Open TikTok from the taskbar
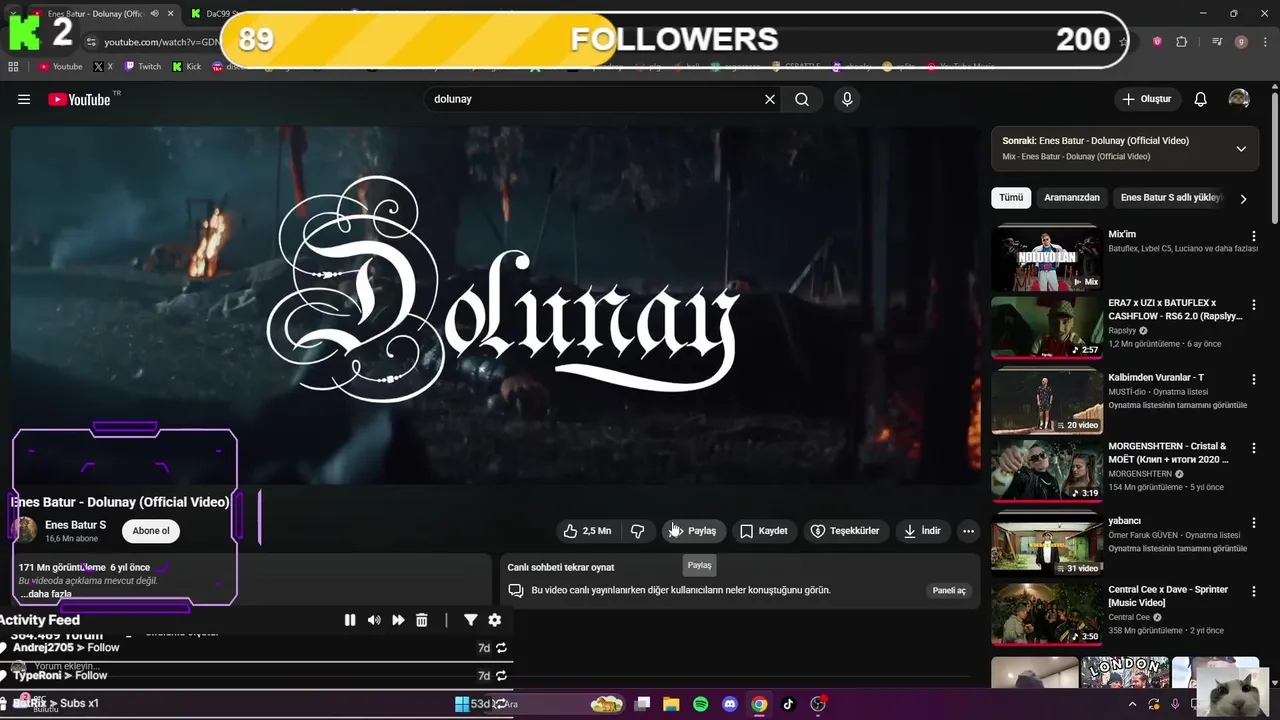The width and height of the screenshot is (1280, 720). pyautogui.click(x=788, y=704)
